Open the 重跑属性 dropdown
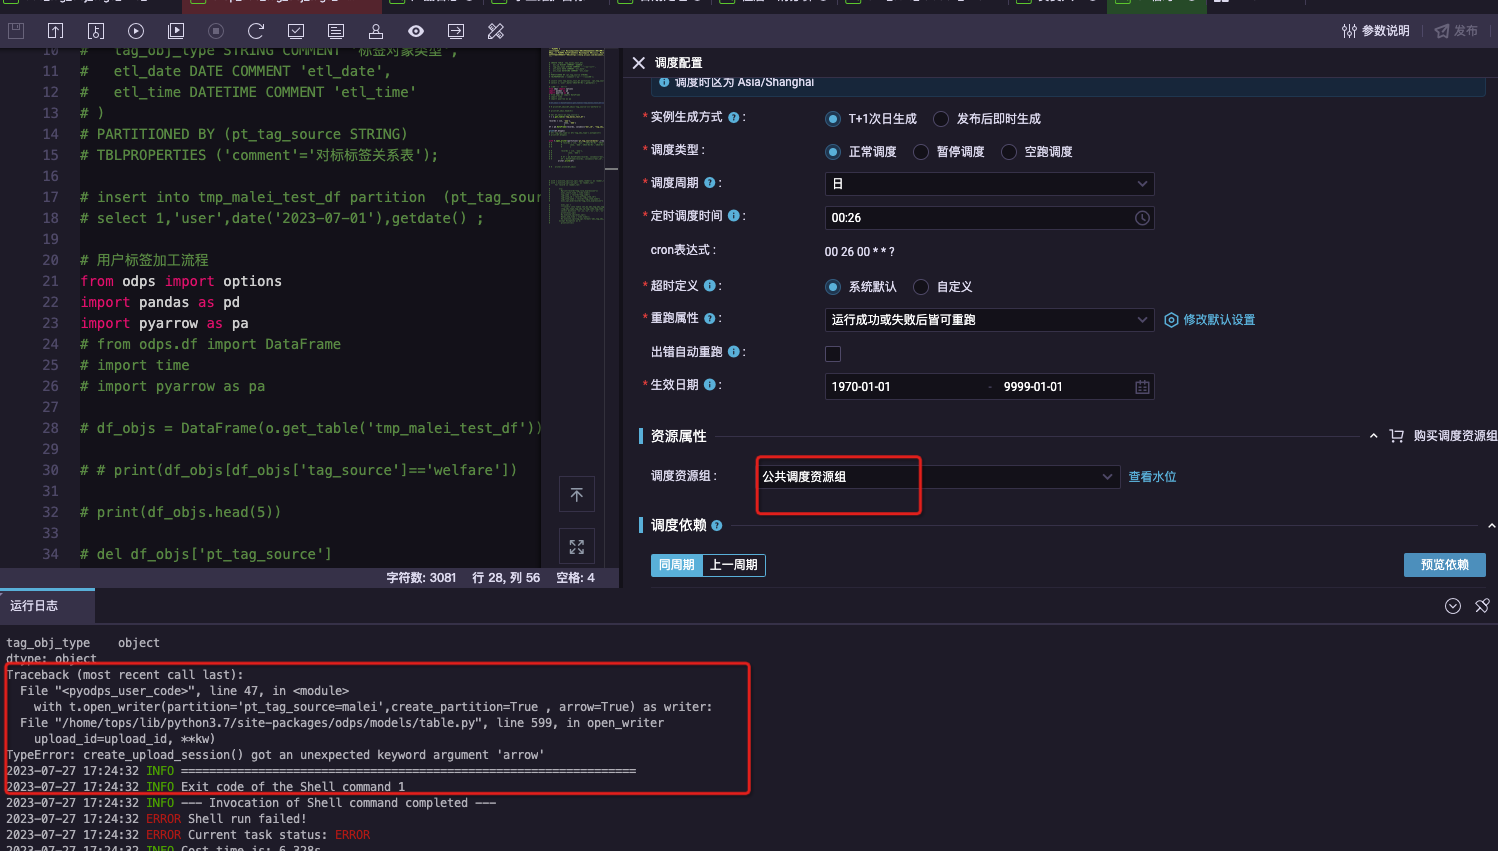The image size is (1498, 851). click(989, 320)
